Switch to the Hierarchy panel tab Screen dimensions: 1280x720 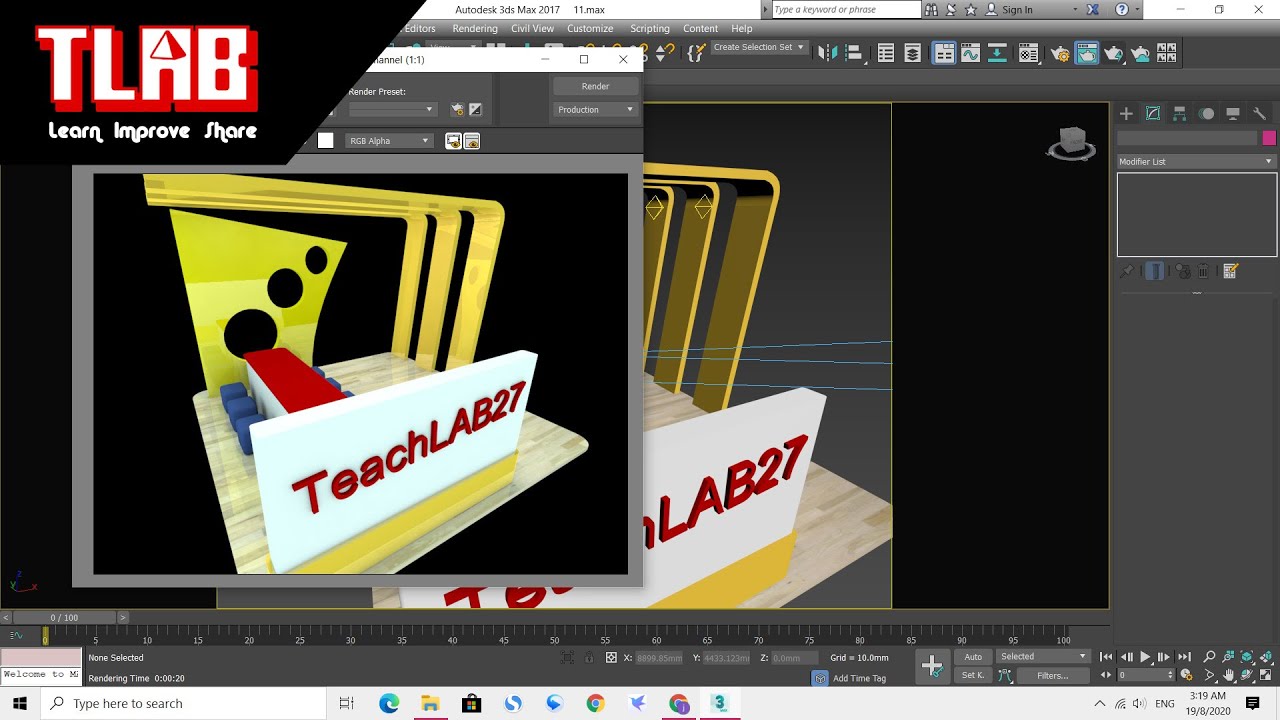point(1180,114)
